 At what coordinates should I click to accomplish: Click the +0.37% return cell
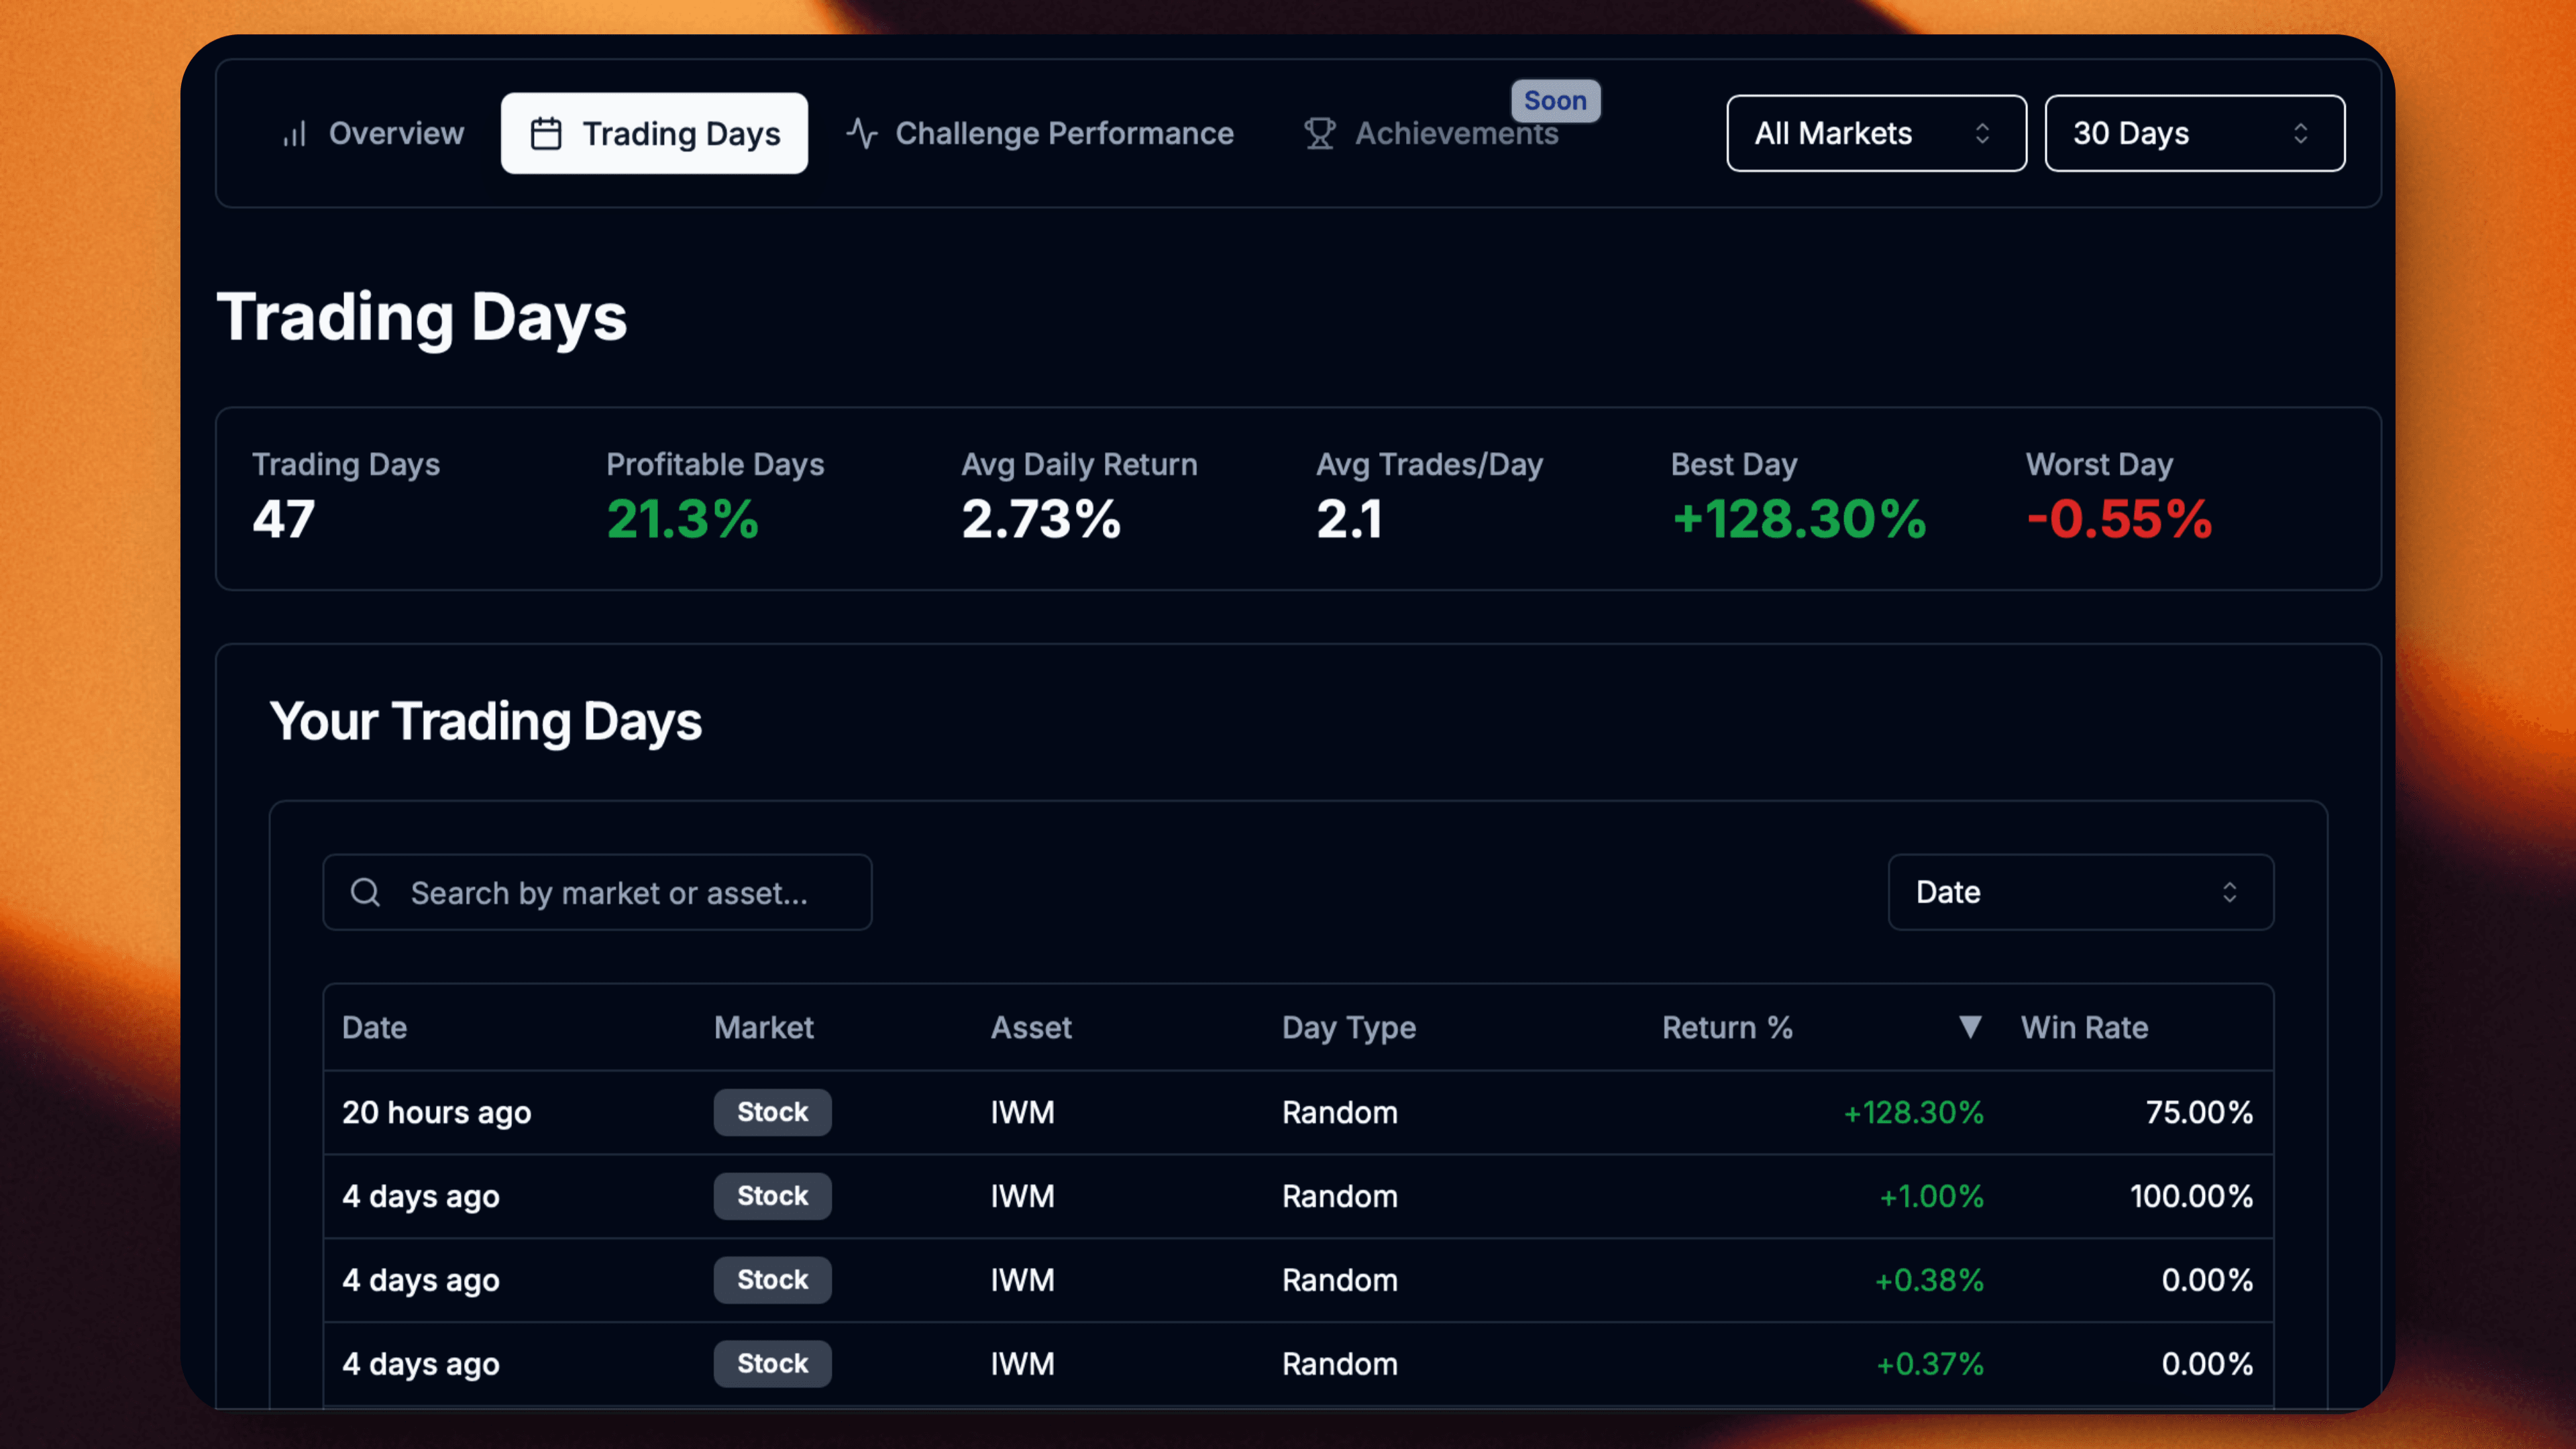point(1930,1365)
